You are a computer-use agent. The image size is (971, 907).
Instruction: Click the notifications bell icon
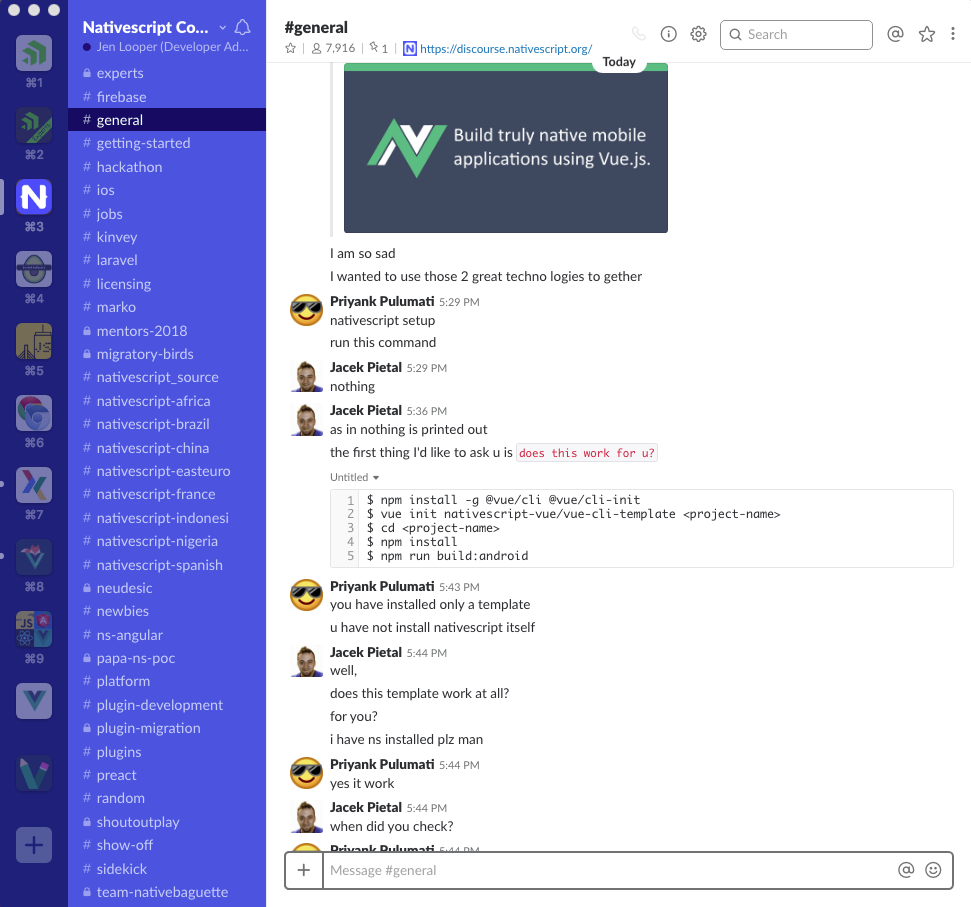coord(243,27)
